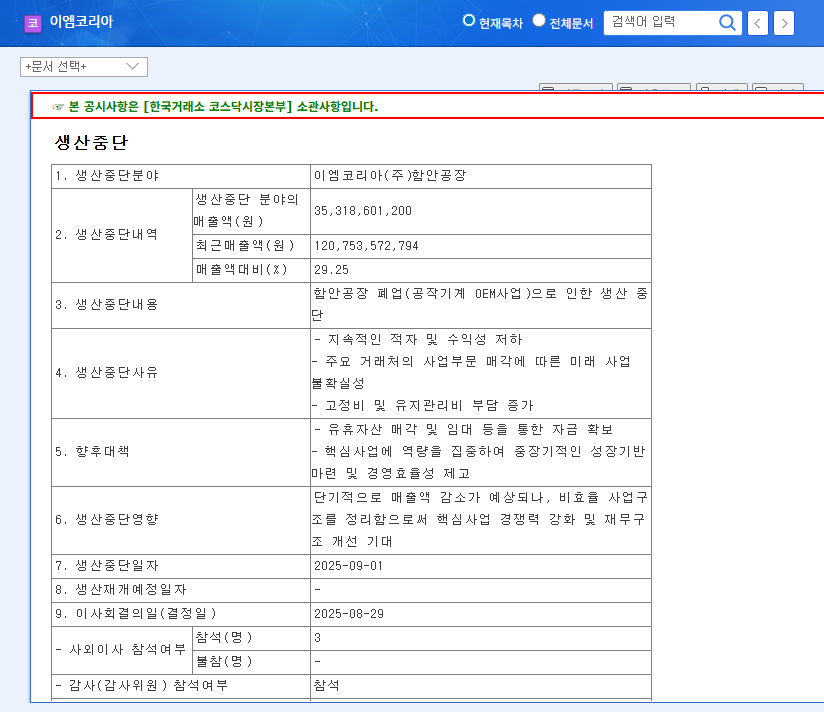This screenshot has width=824, height=712.
Task: Click the '1. 생산중단분야' row label
Action: (107, 176)
